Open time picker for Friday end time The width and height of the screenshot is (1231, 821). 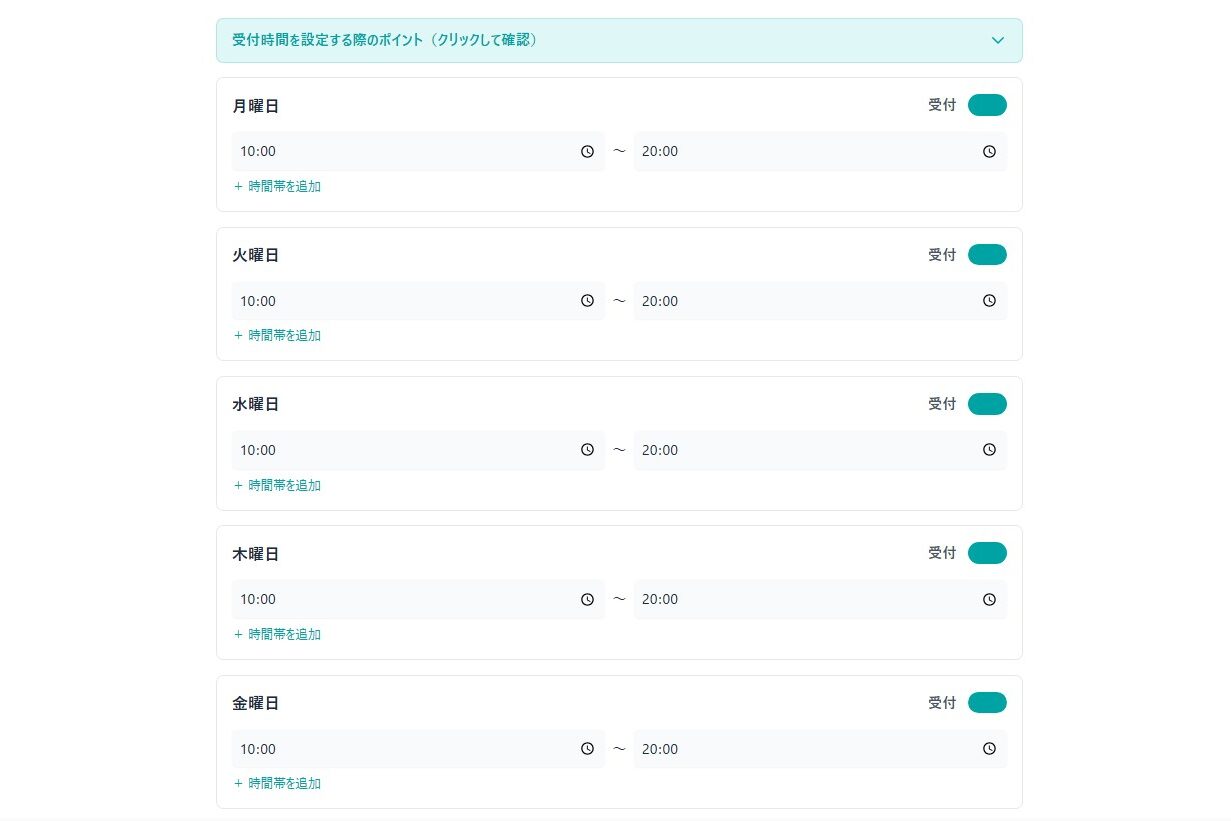point(989,749)
